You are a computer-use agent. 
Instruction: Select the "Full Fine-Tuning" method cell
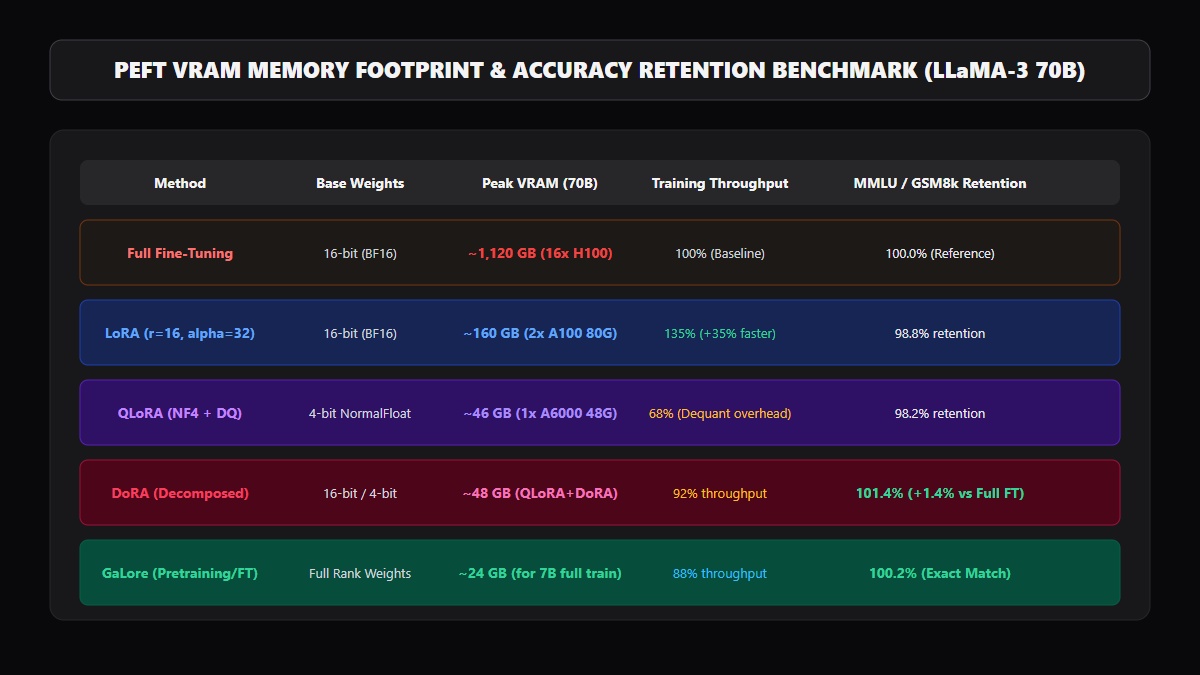[180, 253]
